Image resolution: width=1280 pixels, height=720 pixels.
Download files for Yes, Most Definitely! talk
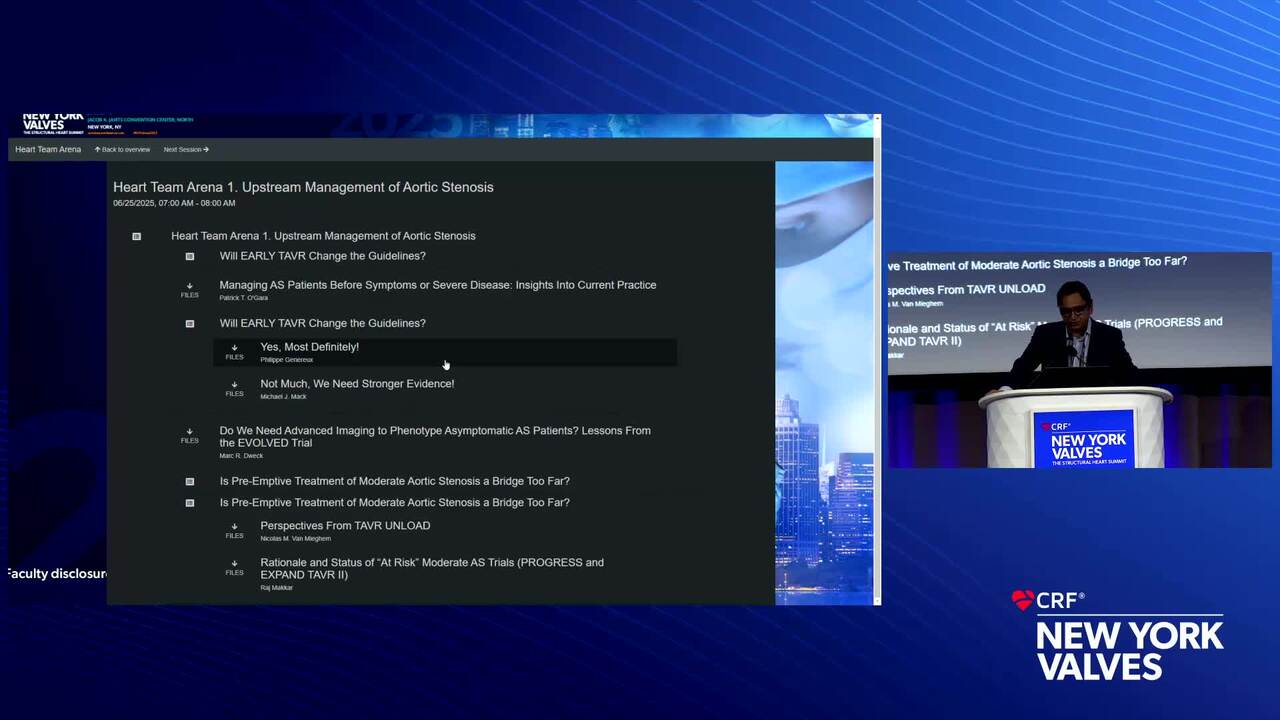coord(234,352)
